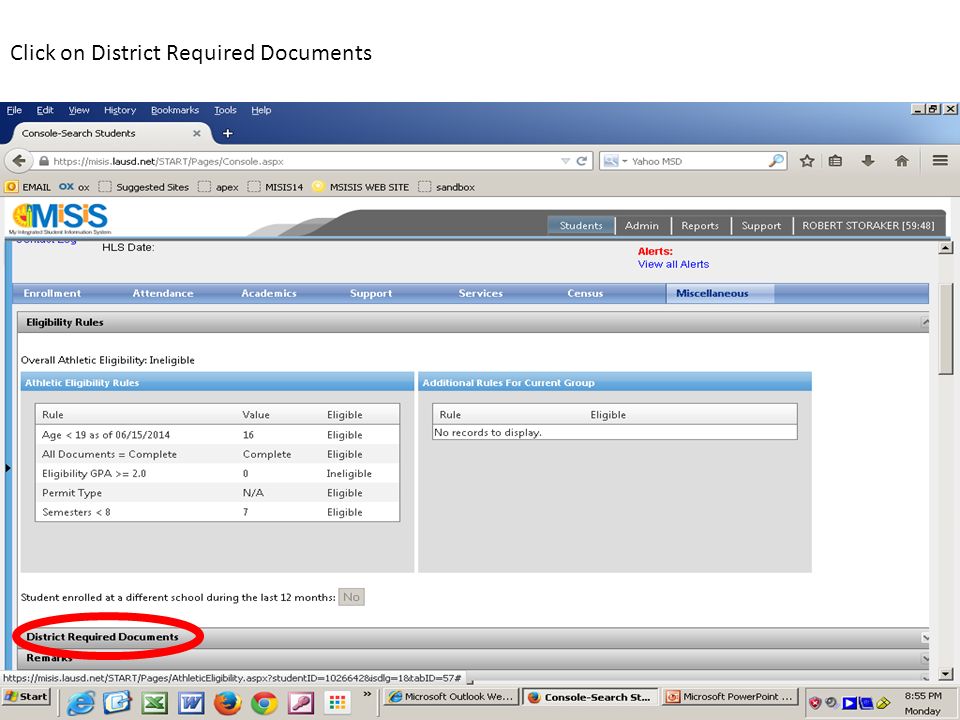Launch Chrome from the quick launch bar

[264, 703]
